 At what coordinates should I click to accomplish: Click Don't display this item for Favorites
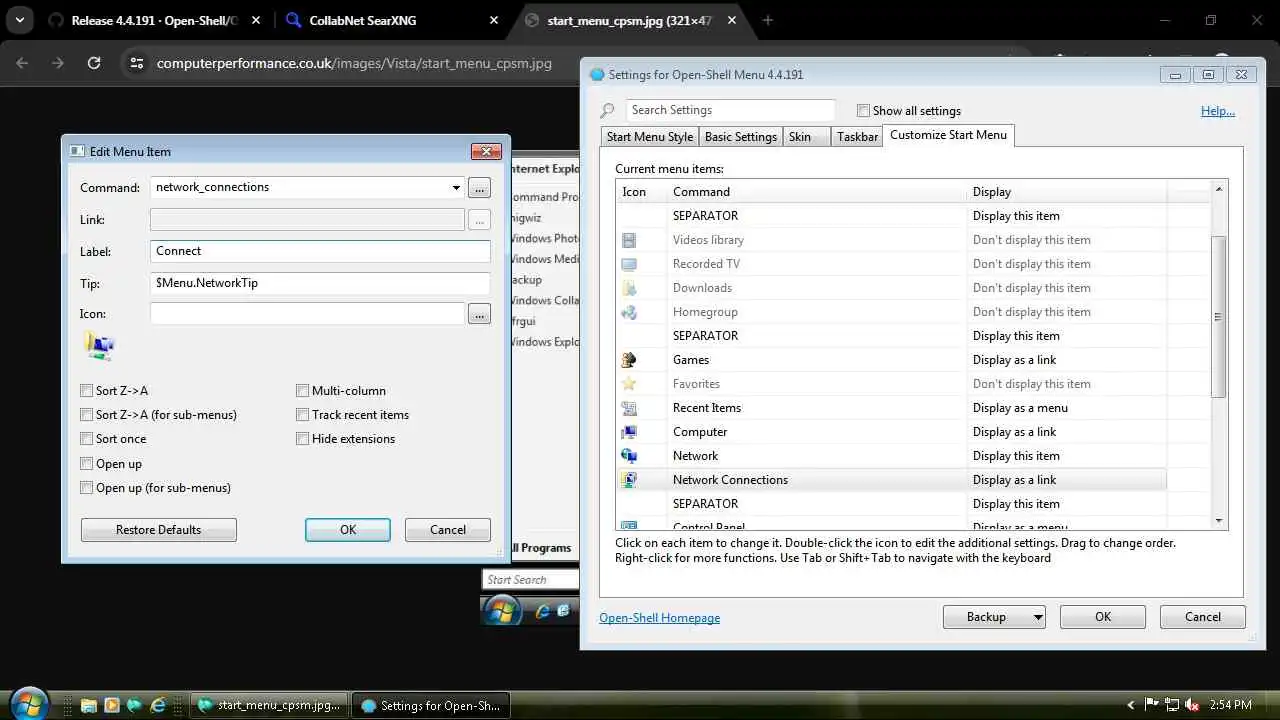point(1031,384)
